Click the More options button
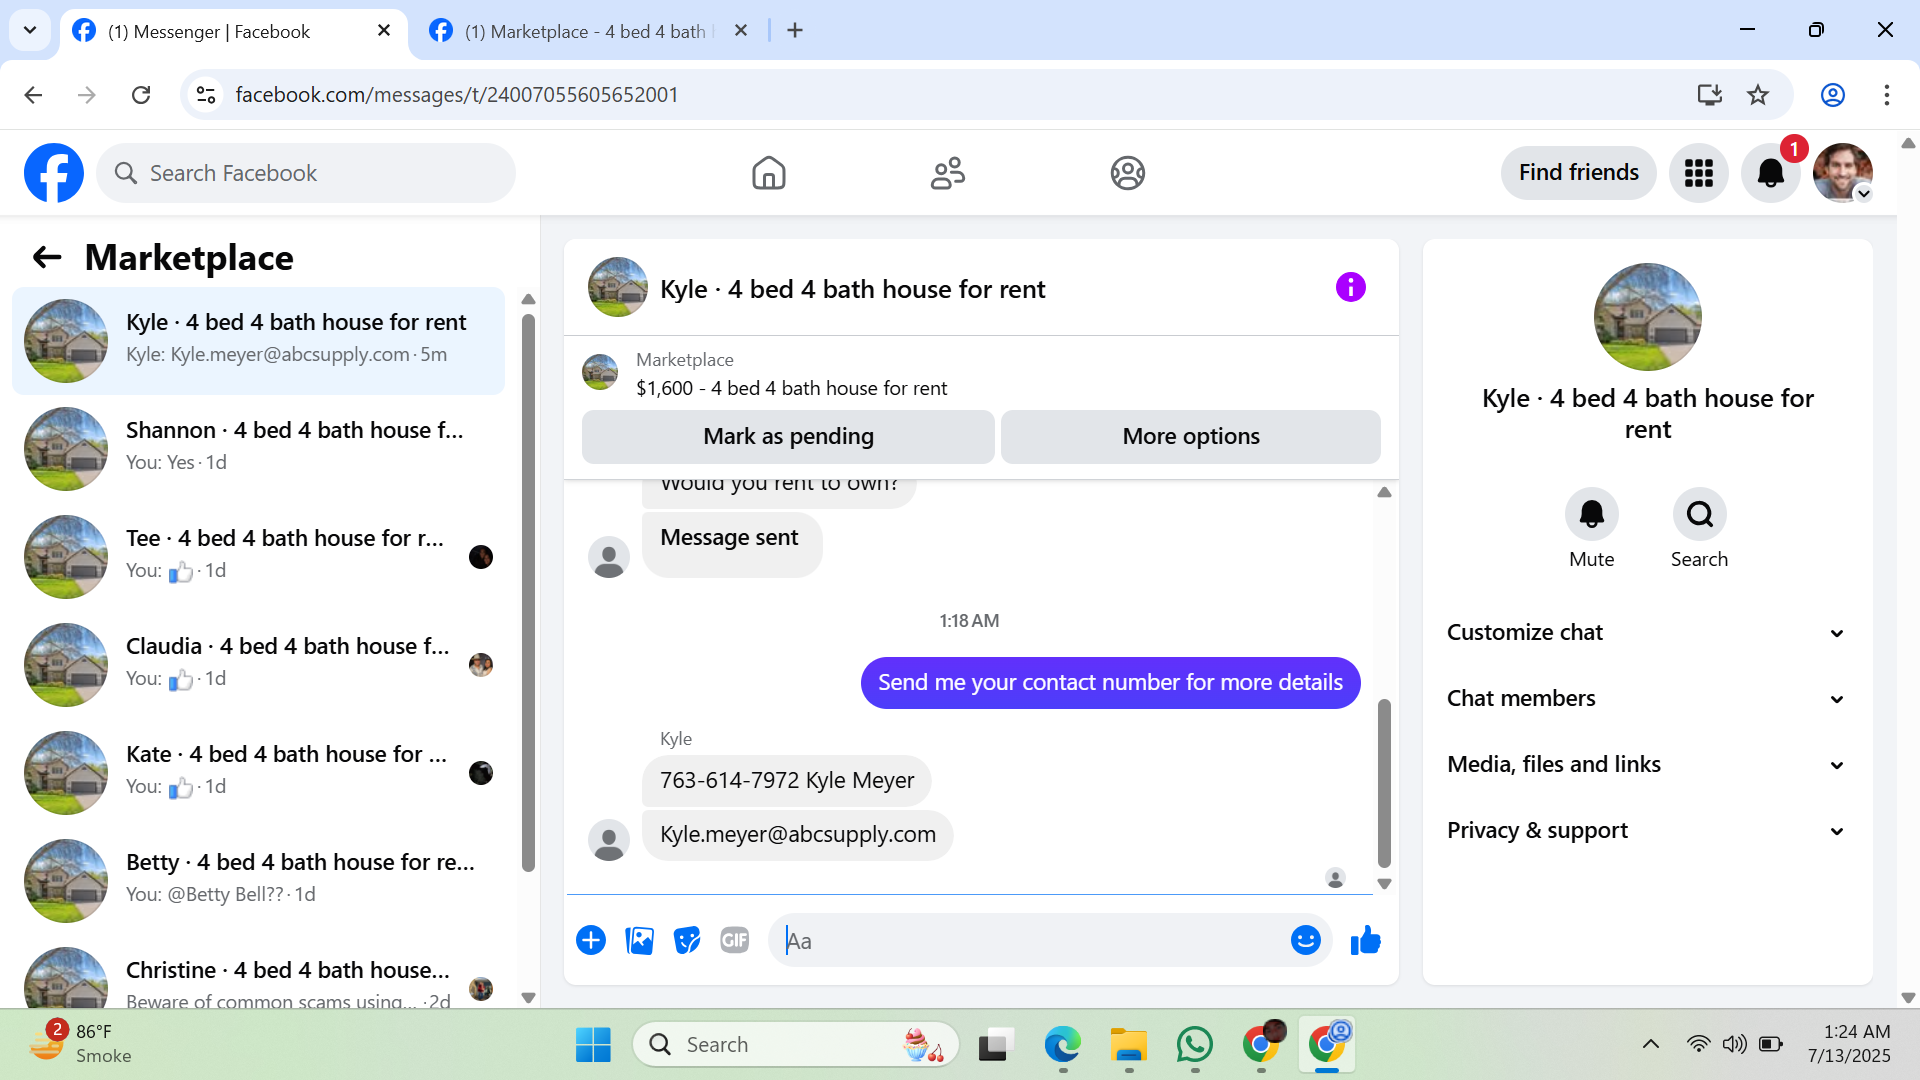The height and width of the screenshot is (1080, 1920). tap(1190, 437)
